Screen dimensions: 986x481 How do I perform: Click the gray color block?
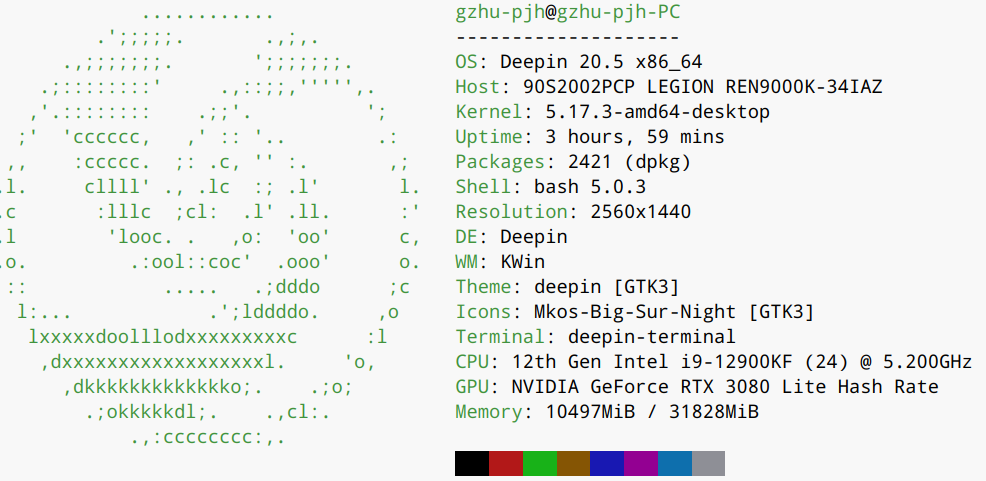tap(709, 463)
